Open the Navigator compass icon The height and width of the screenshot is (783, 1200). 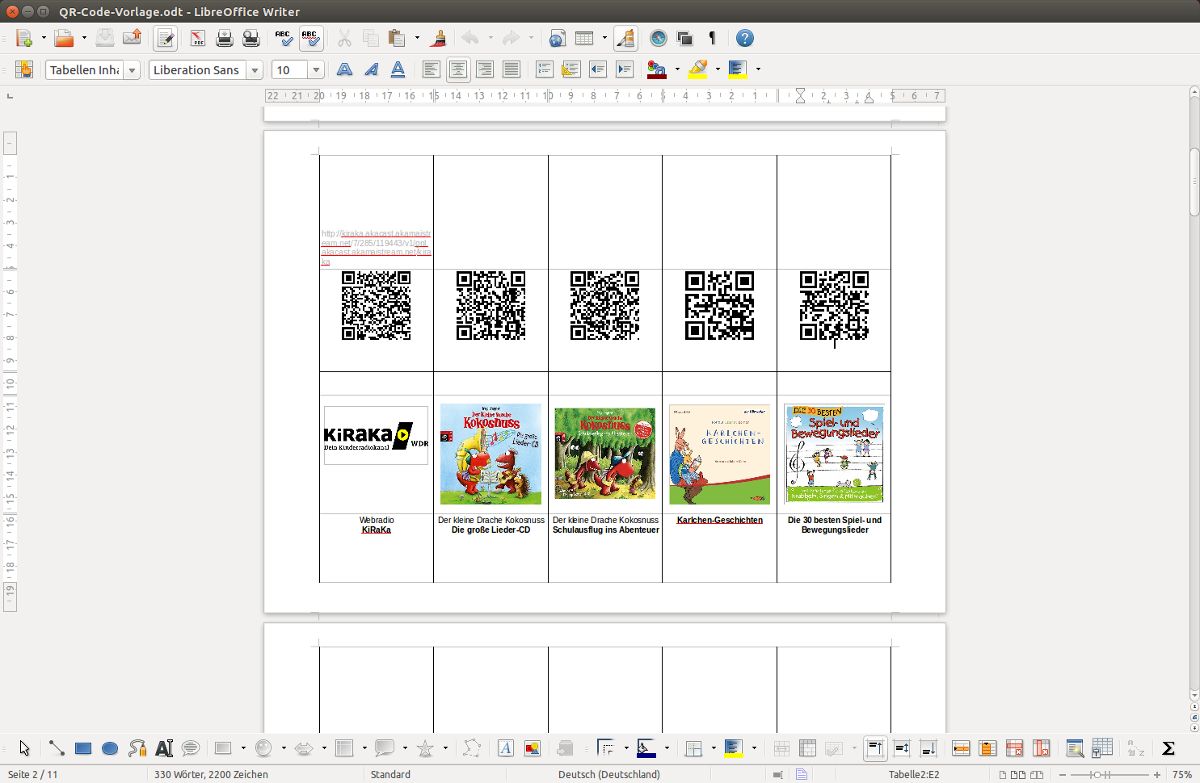[658, 39]
